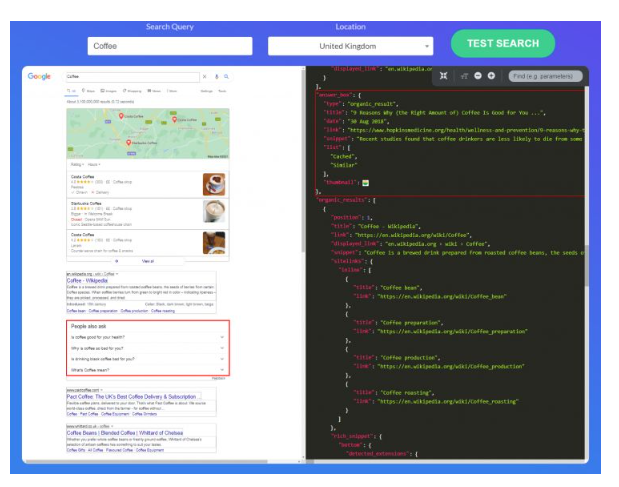
Task: Click the fullscreen expand icon in JSON toolbar
Action: (444, 75)
